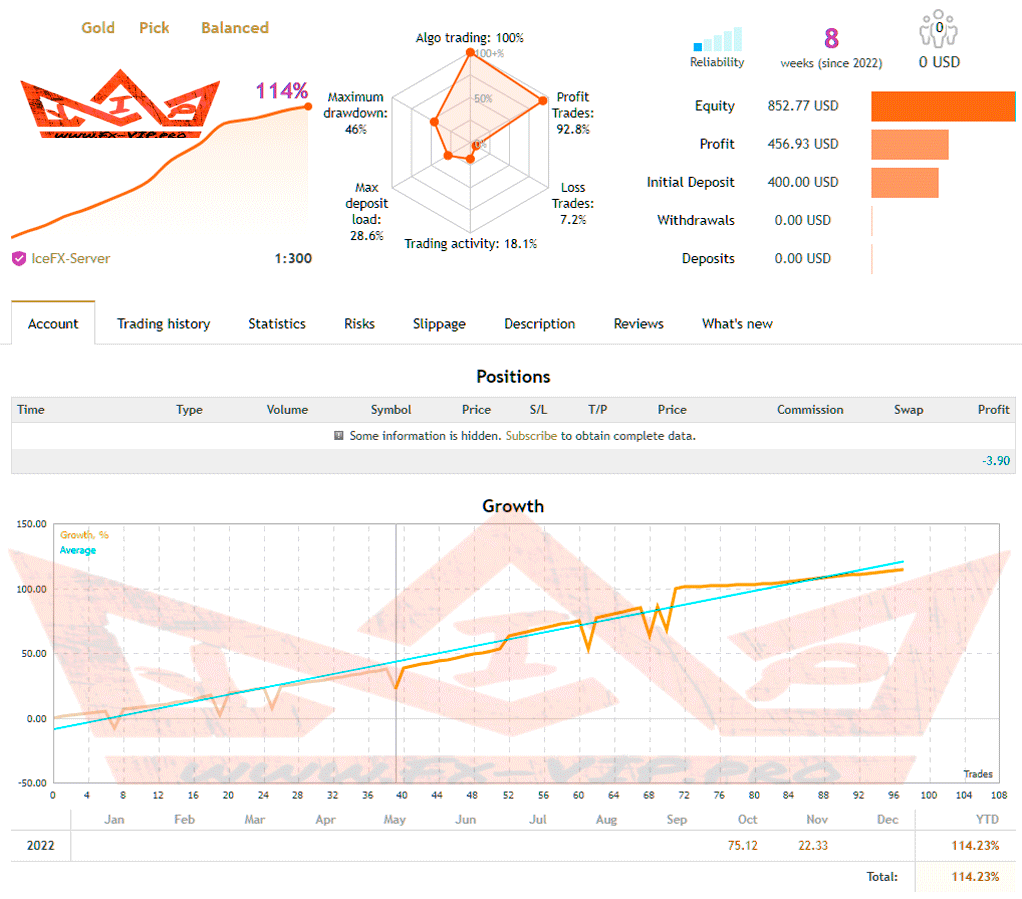Open the What's new tab
Viewport: 1022px width, 899px height.
[x=737, y=324]
